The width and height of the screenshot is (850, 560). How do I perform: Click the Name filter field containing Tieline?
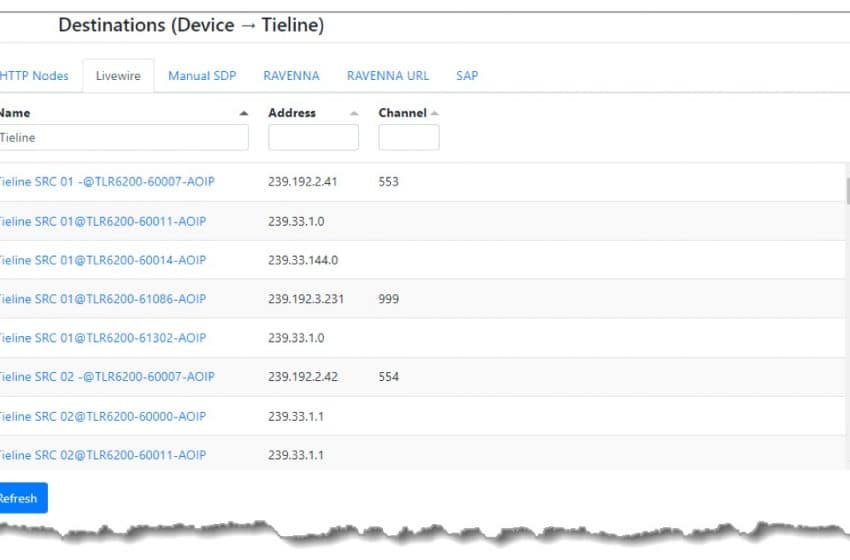122,138
